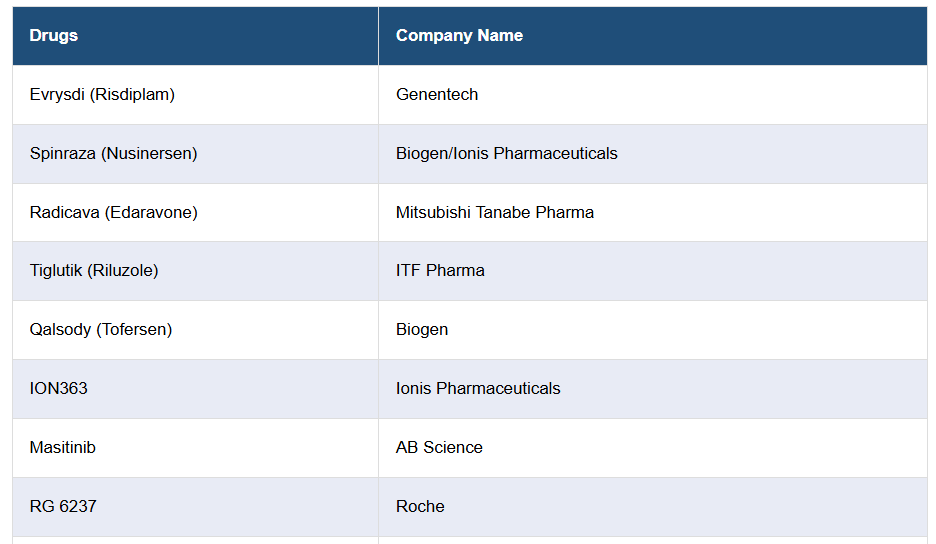This screenshot has height=544, width=936.
Task: Click the Roche company cell
Action: click(x=420, y=506)
